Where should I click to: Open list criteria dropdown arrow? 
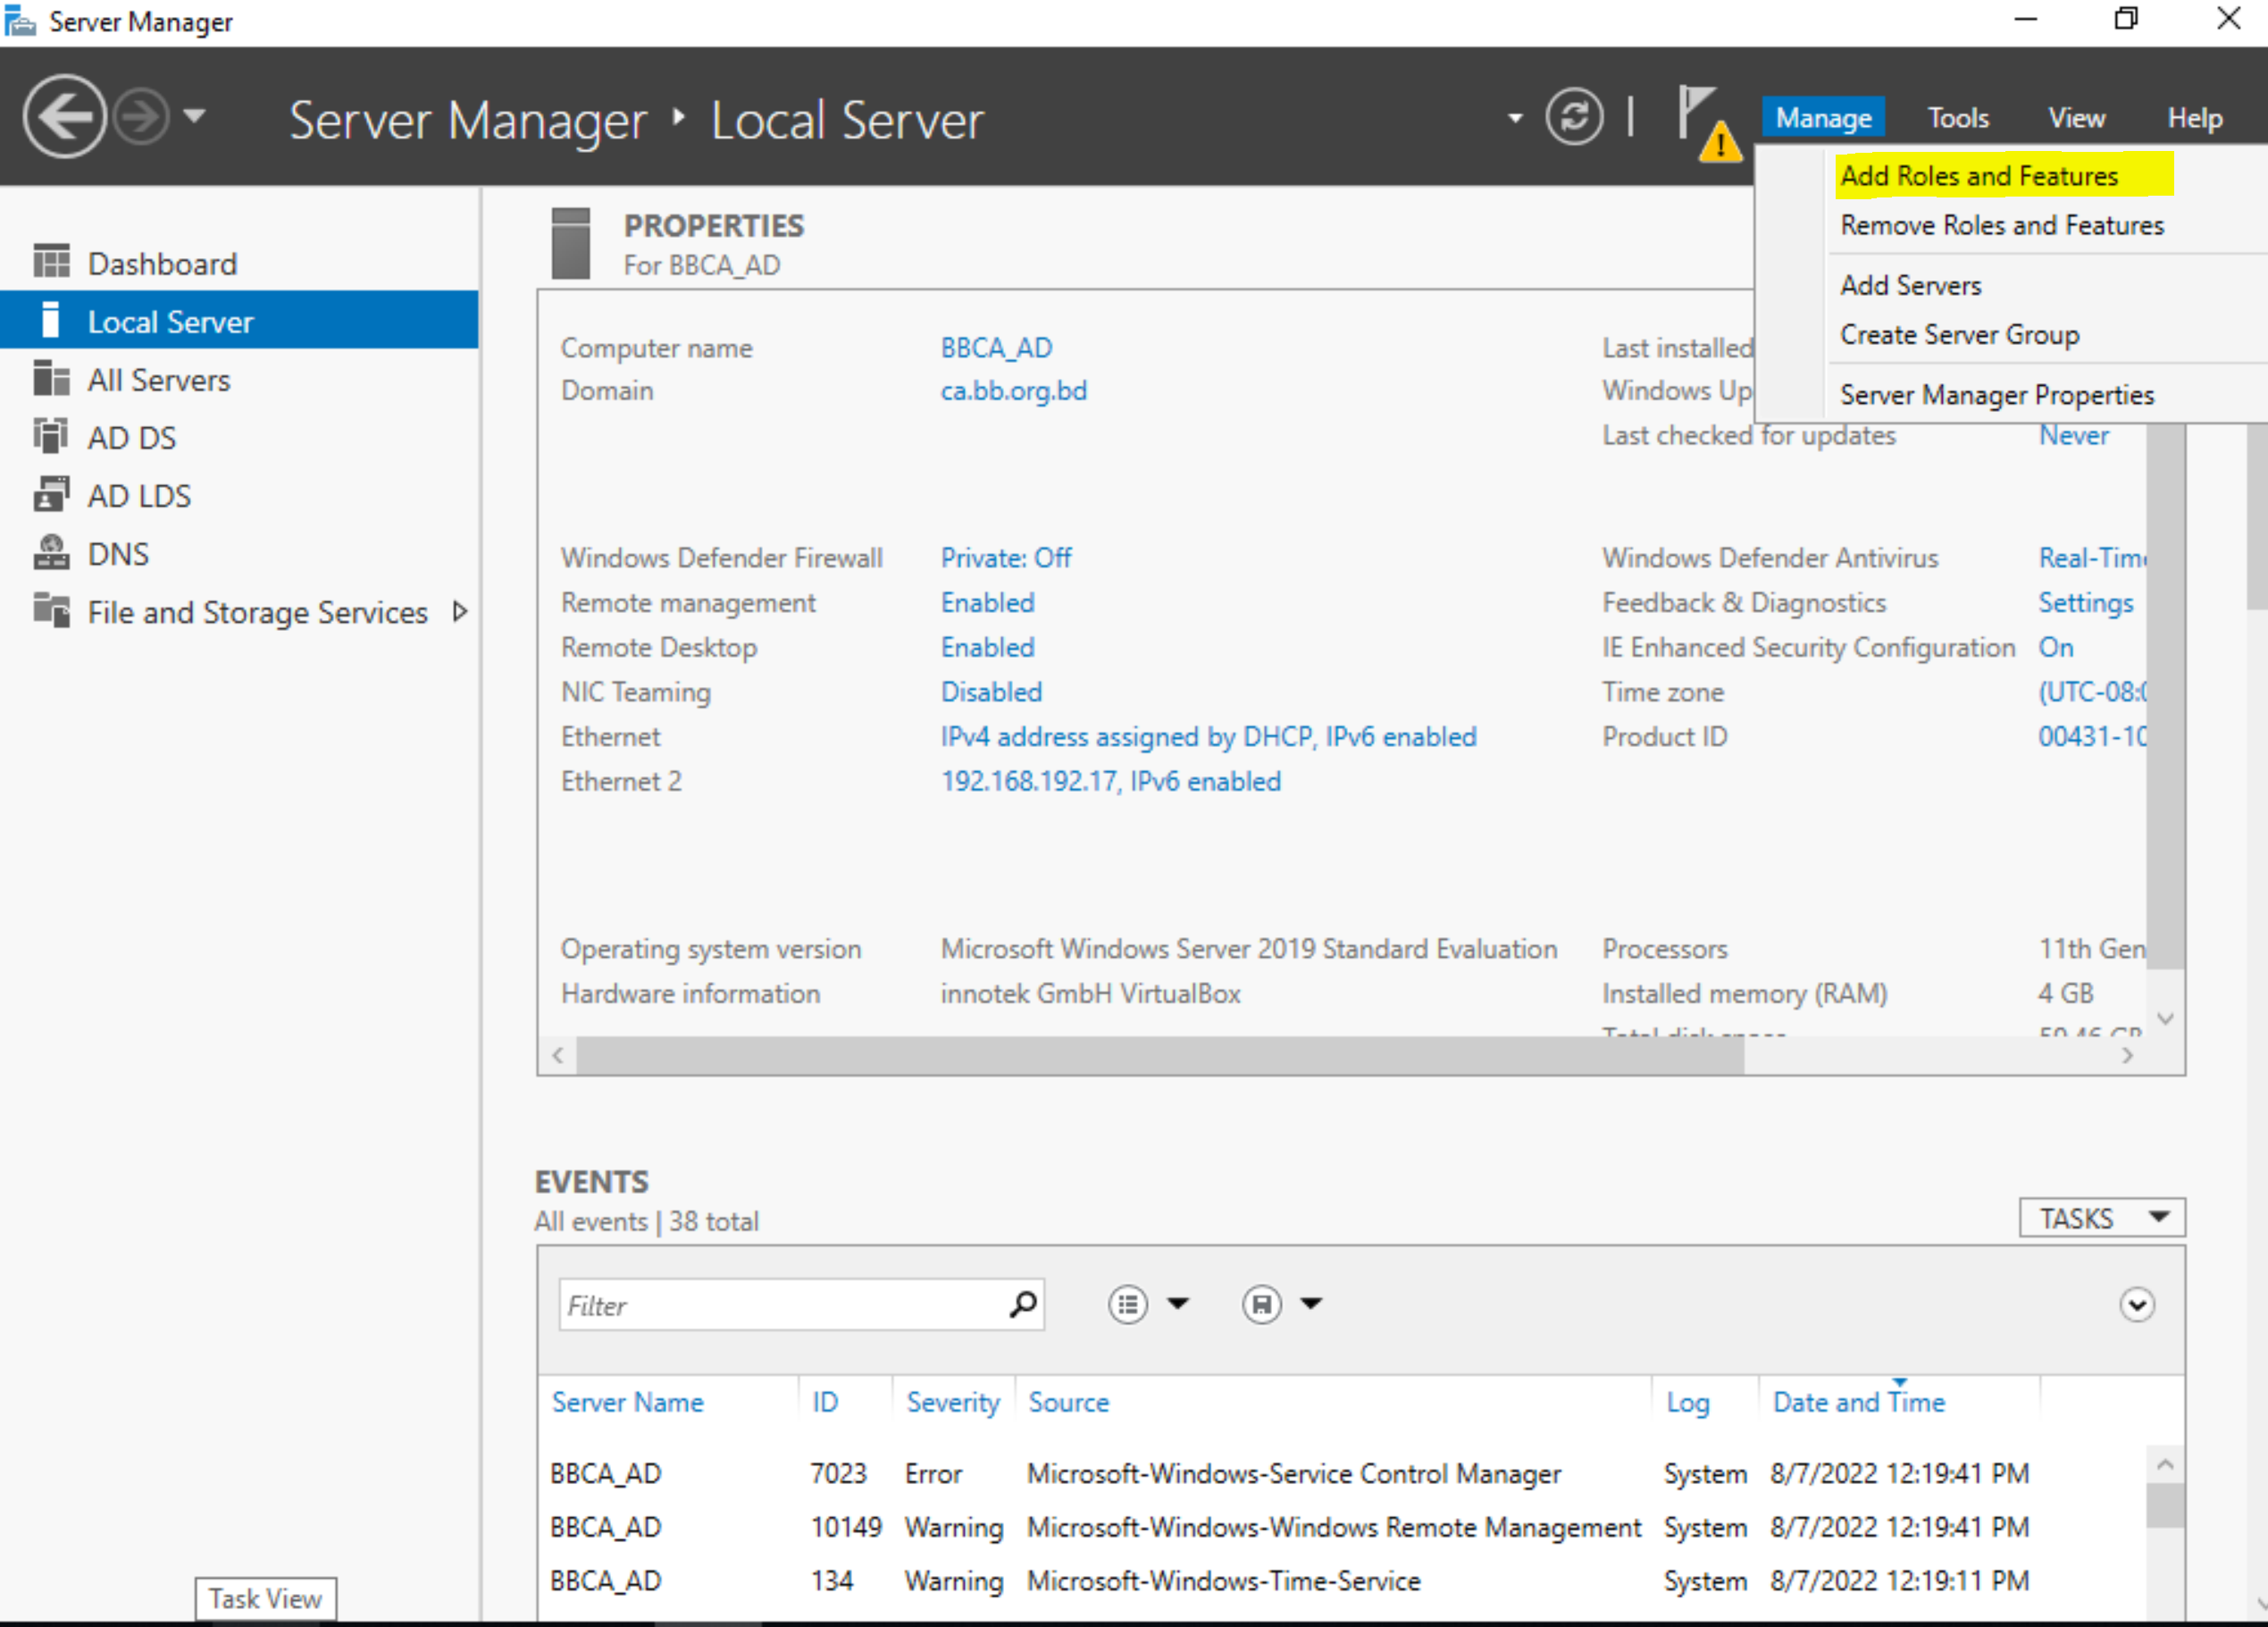(x=1178, y=1303)
